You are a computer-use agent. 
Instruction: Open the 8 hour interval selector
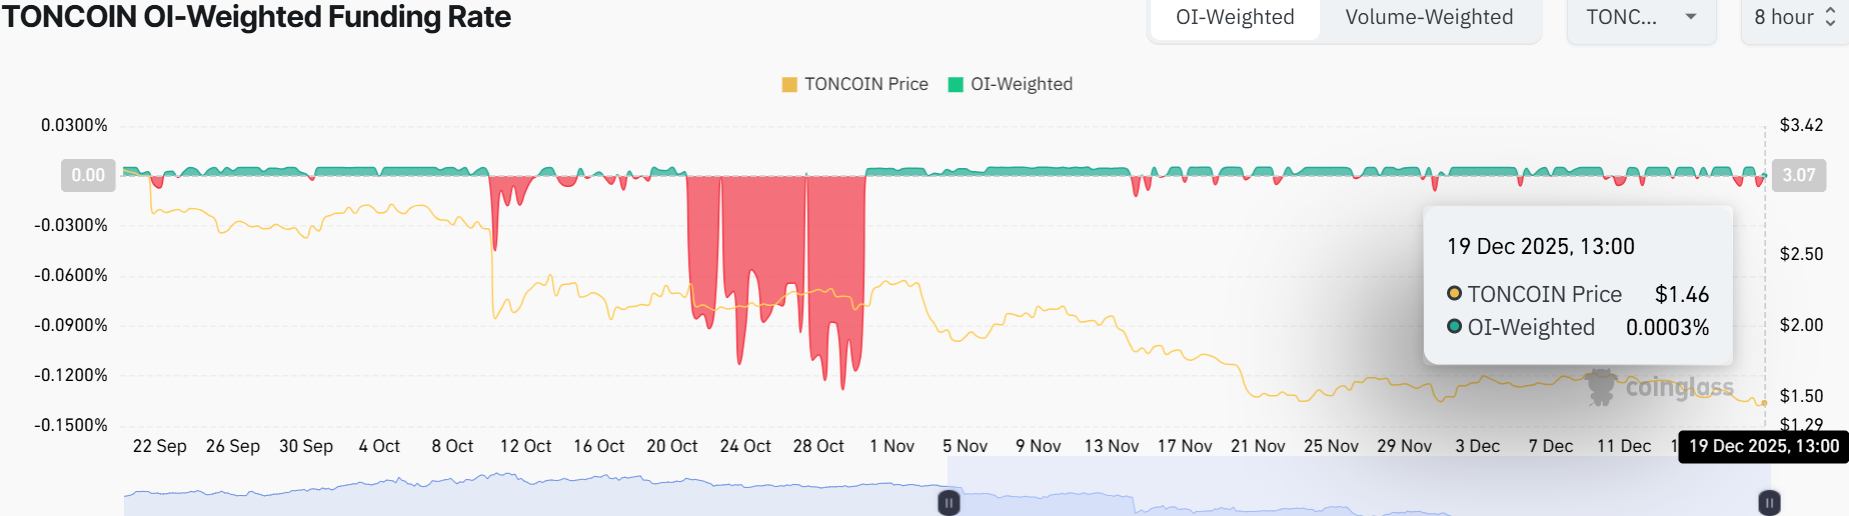coord(1784,18)
